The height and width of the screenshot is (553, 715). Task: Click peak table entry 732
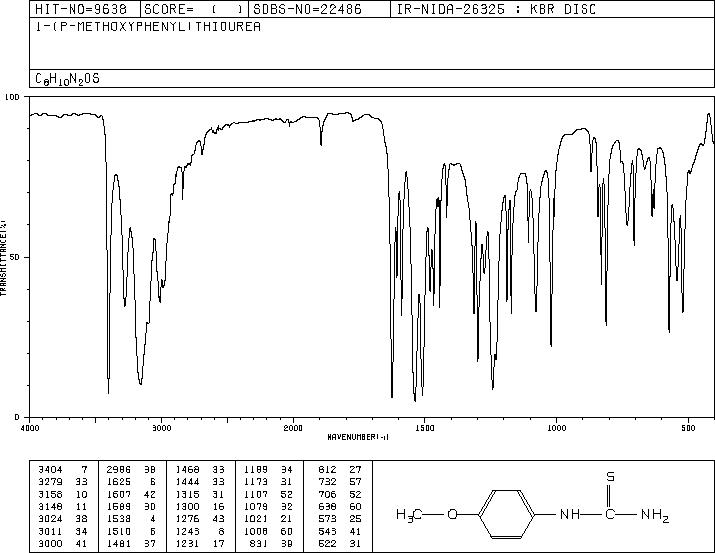click(x=327, y=482)
